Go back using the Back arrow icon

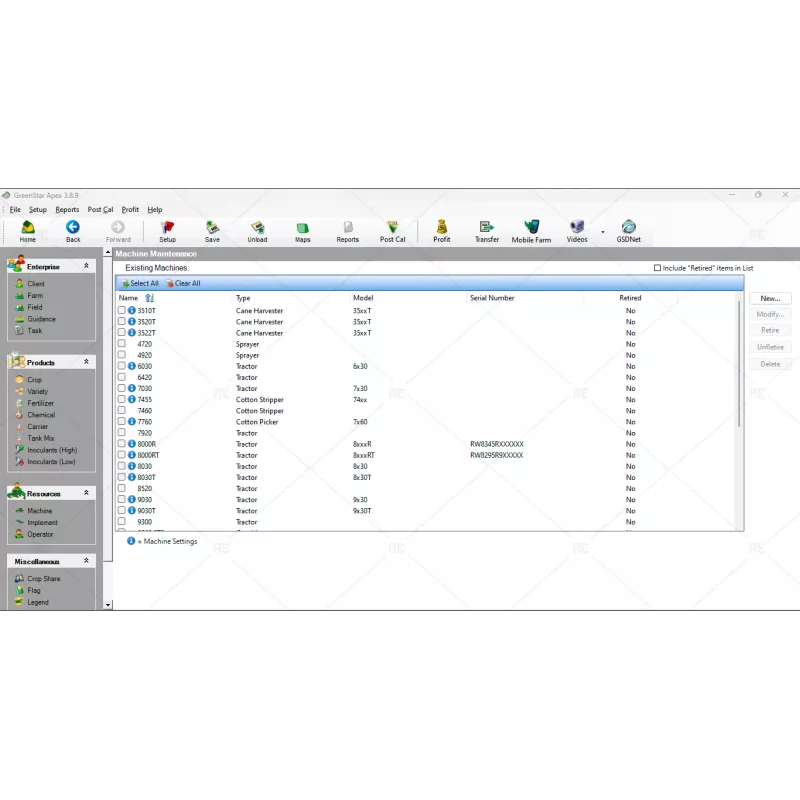point(73,230)
